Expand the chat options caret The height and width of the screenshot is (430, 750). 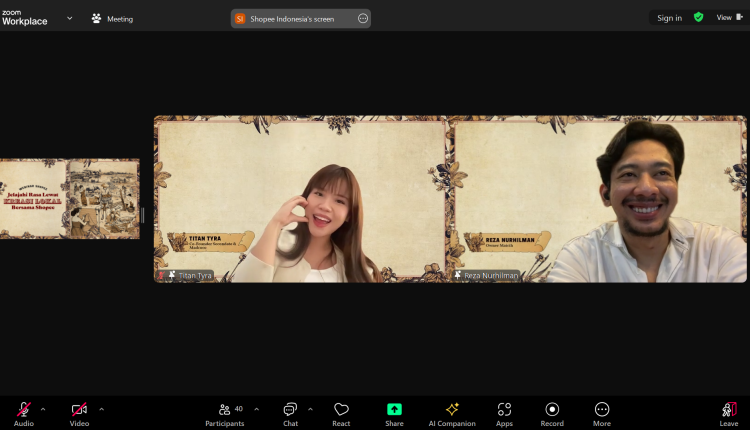point(310,409)
